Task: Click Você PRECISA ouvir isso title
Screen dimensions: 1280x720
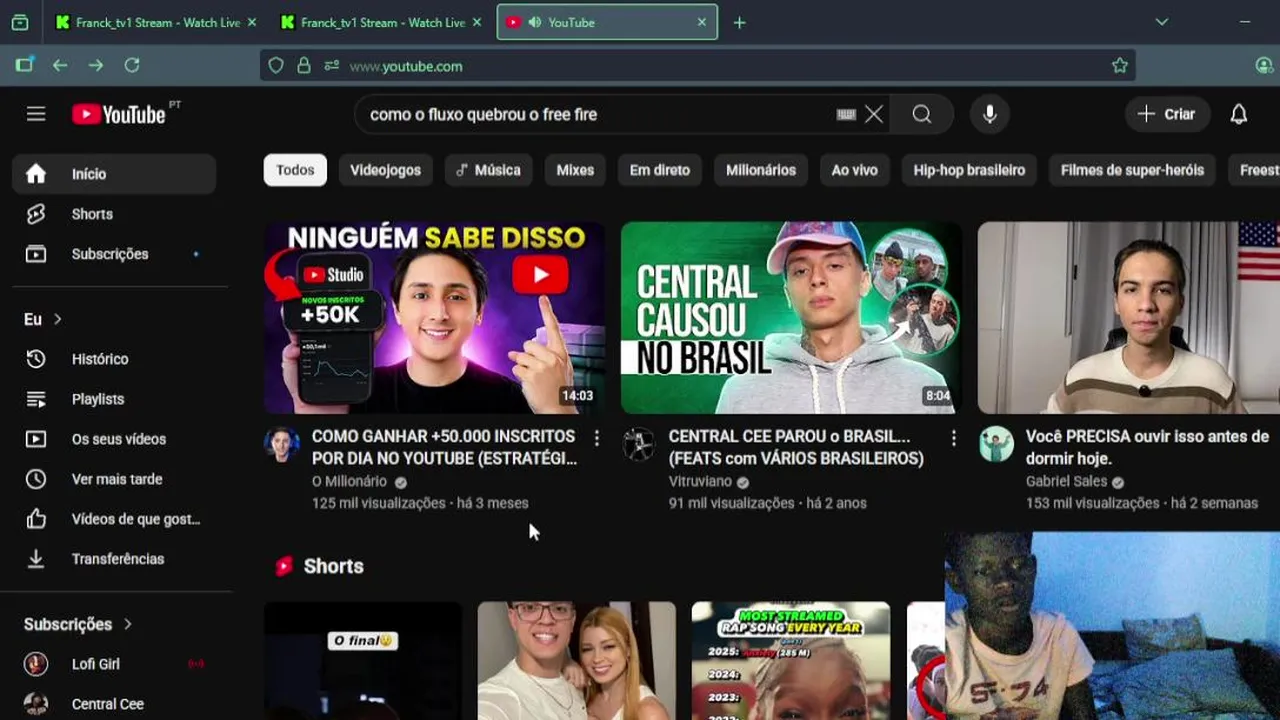Action: pyautogui.click(x=1147, y=447)
